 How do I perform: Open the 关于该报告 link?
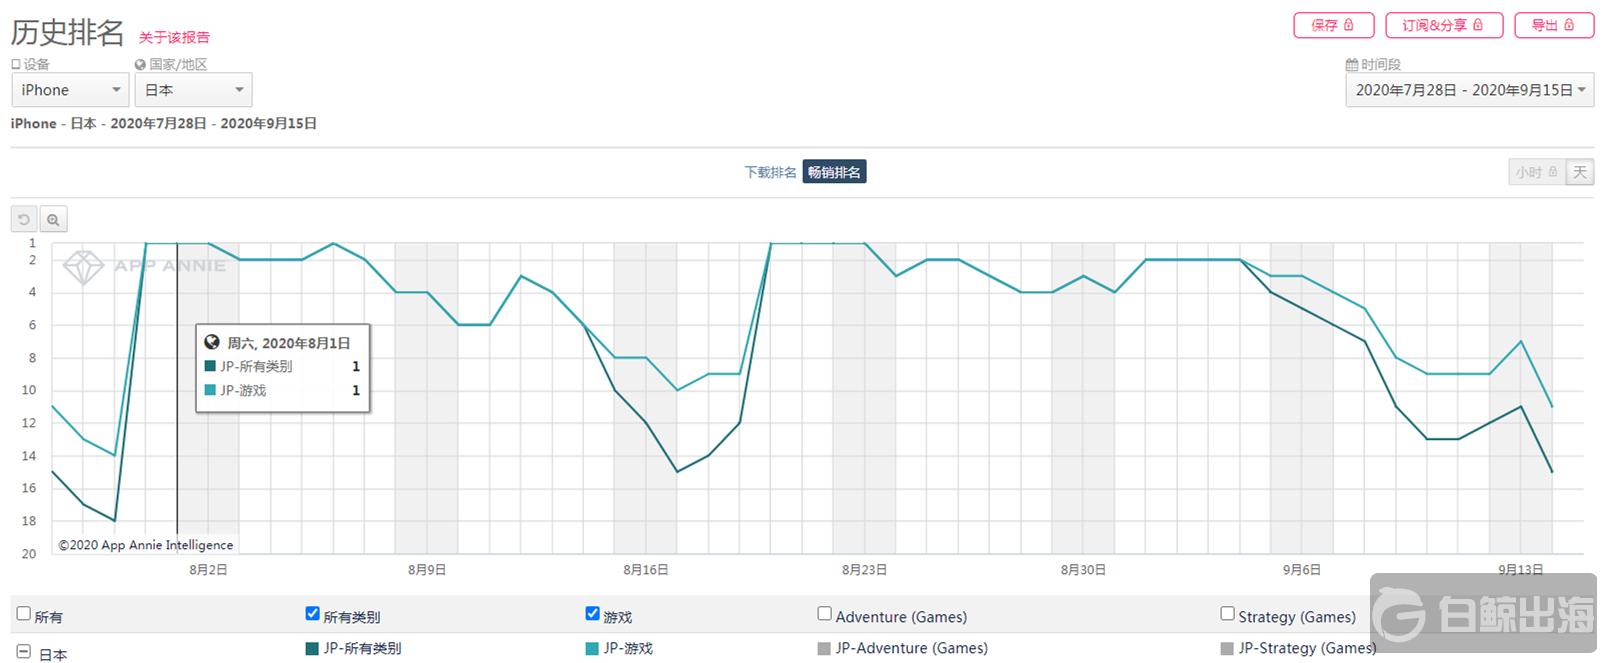coord(174,38)
